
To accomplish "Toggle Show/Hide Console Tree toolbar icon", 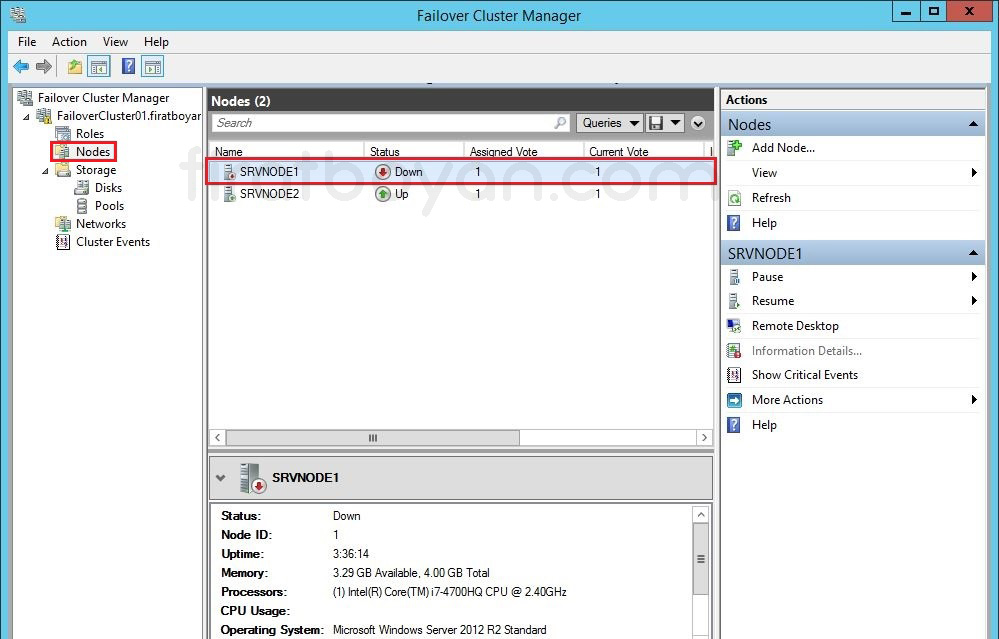I will (x=99, y=66).
